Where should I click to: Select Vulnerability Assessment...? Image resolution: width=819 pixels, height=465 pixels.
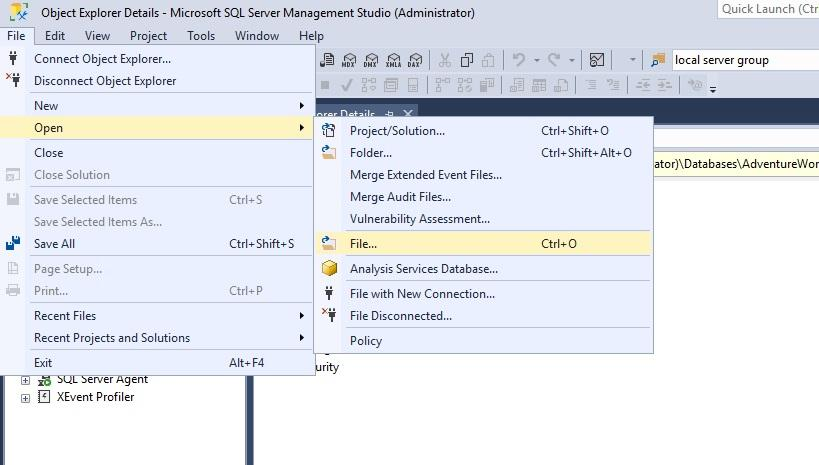coord(484,218)
